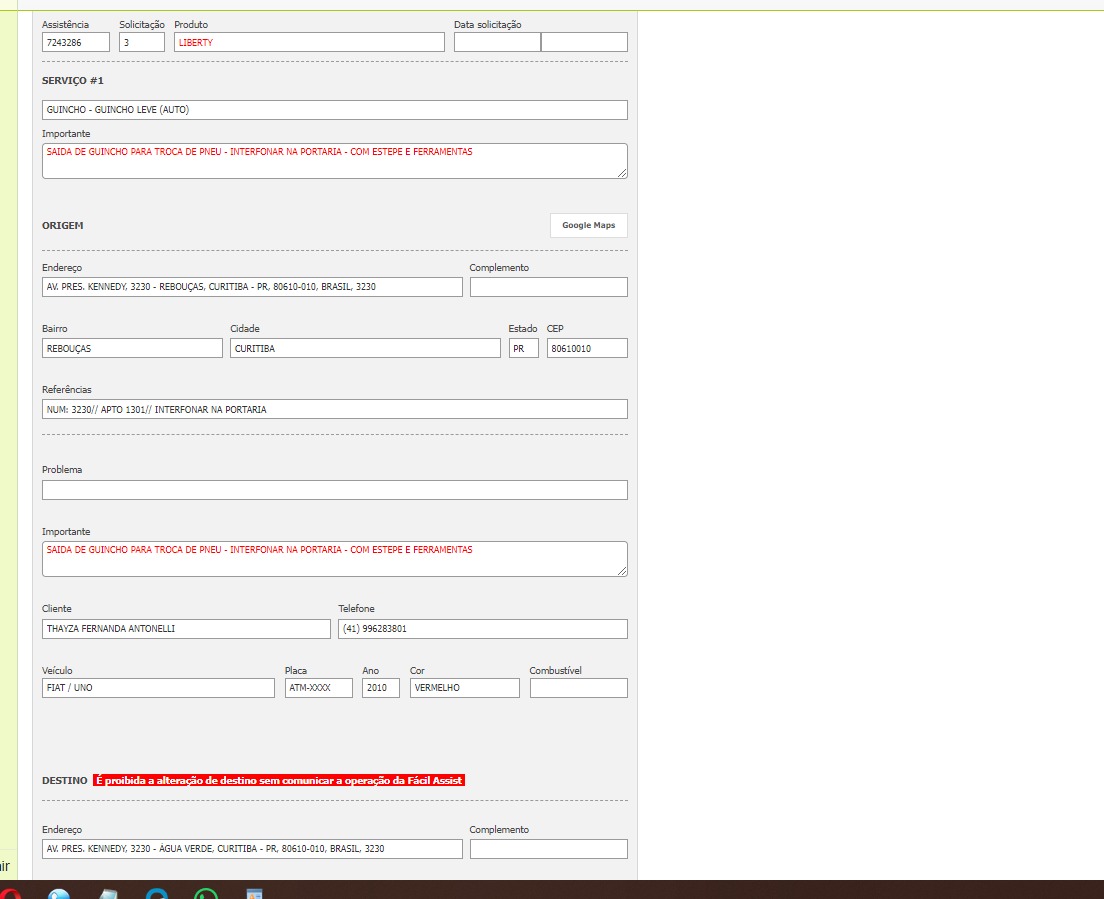Click the SERVIÇO #1 heading

(73, 81)
